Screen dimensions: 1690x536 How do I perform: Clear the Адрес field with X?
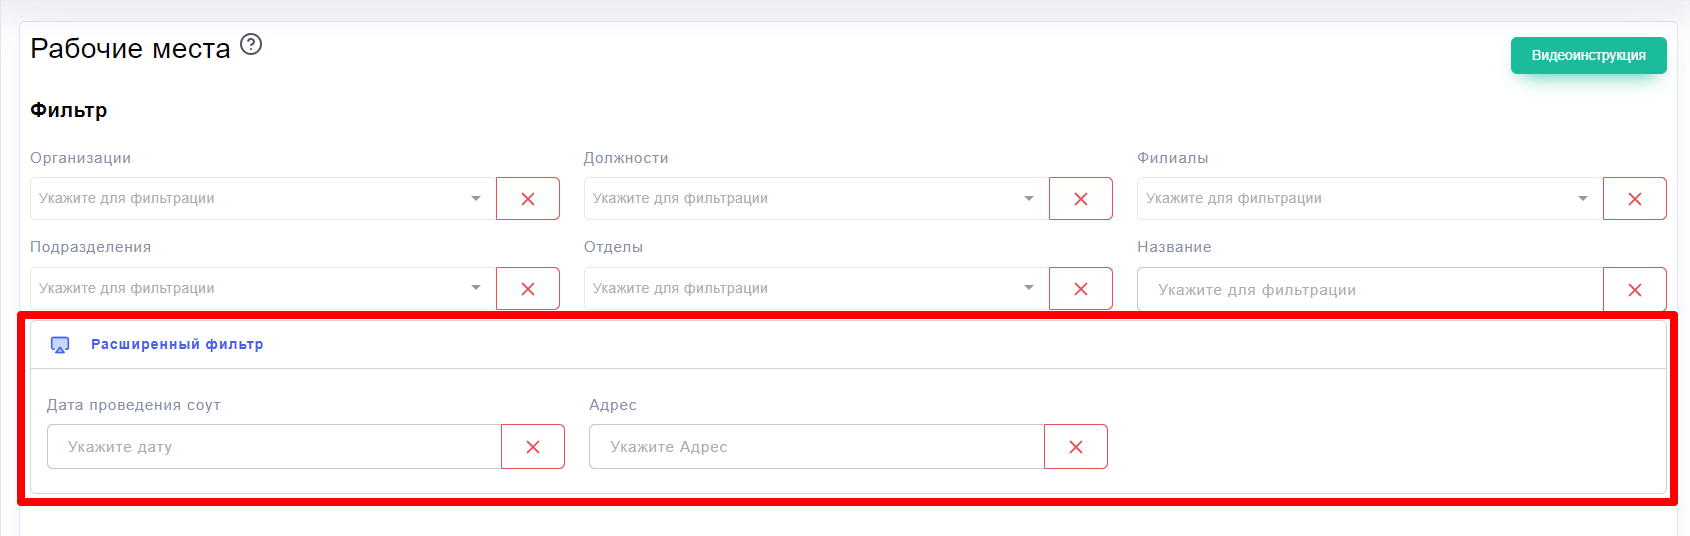tap(1076, 447)
